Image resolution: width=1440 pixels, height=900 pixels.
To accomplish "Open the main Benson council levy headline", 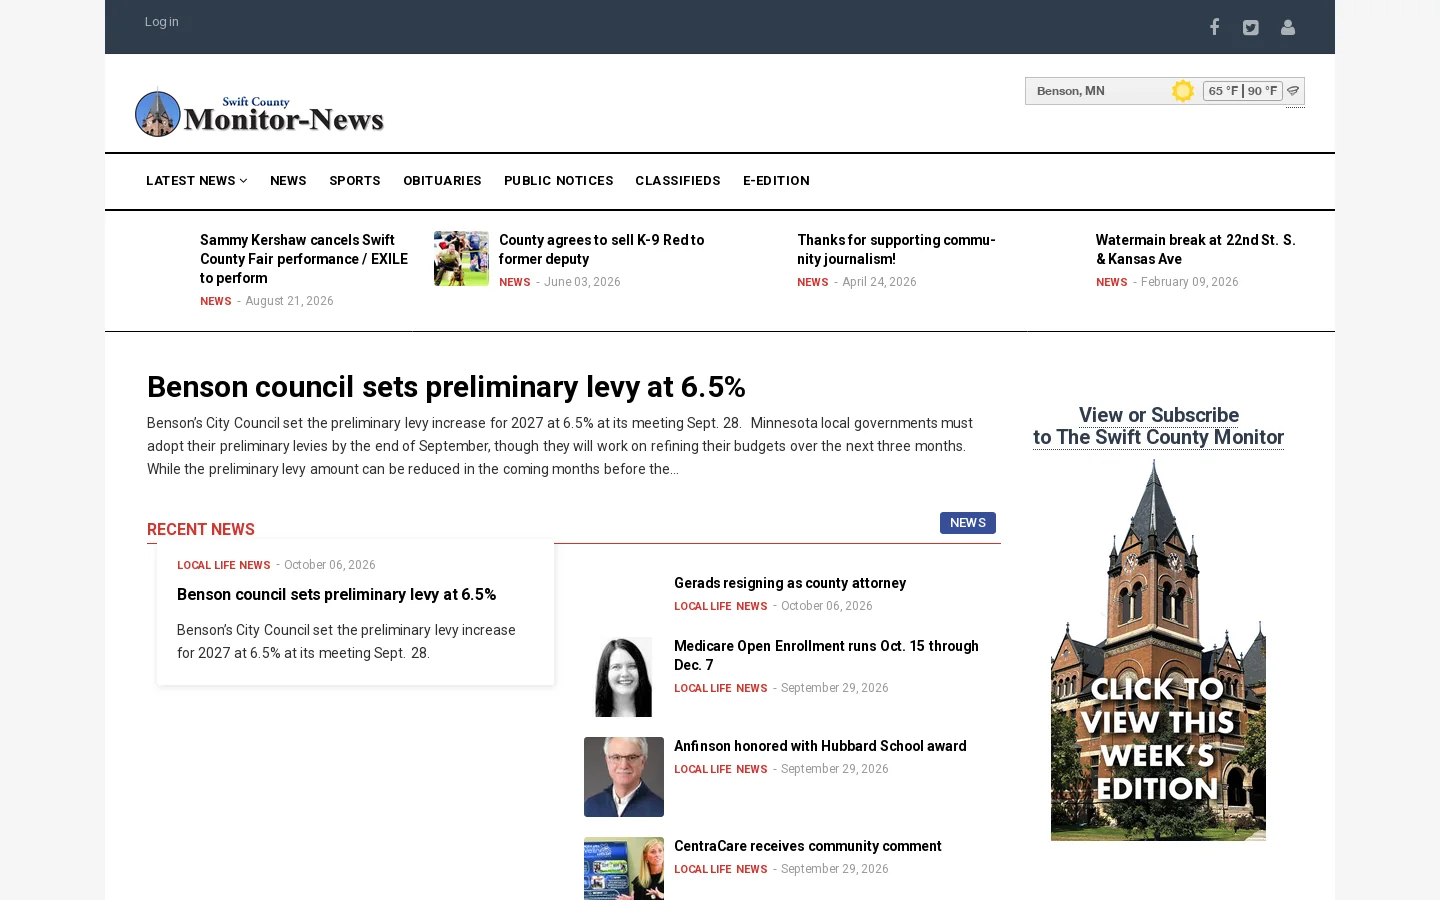I will pyautogui.click(x=446, y=387).
